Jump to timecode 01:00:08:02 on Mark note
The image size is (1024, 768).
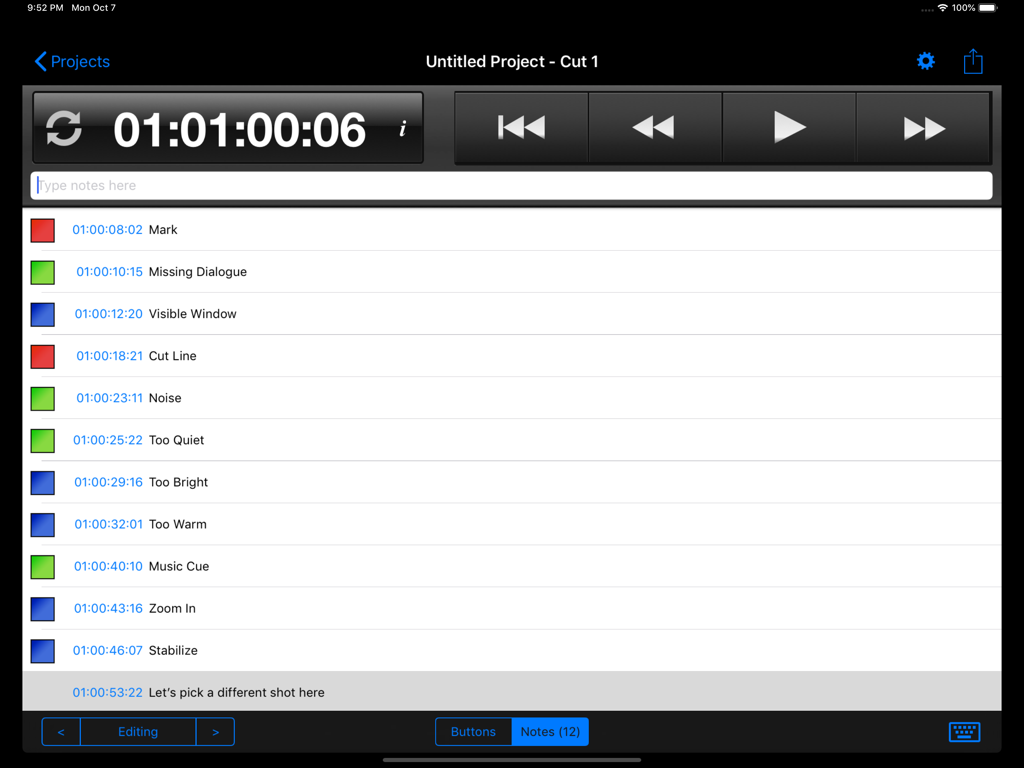click(109, 229)
